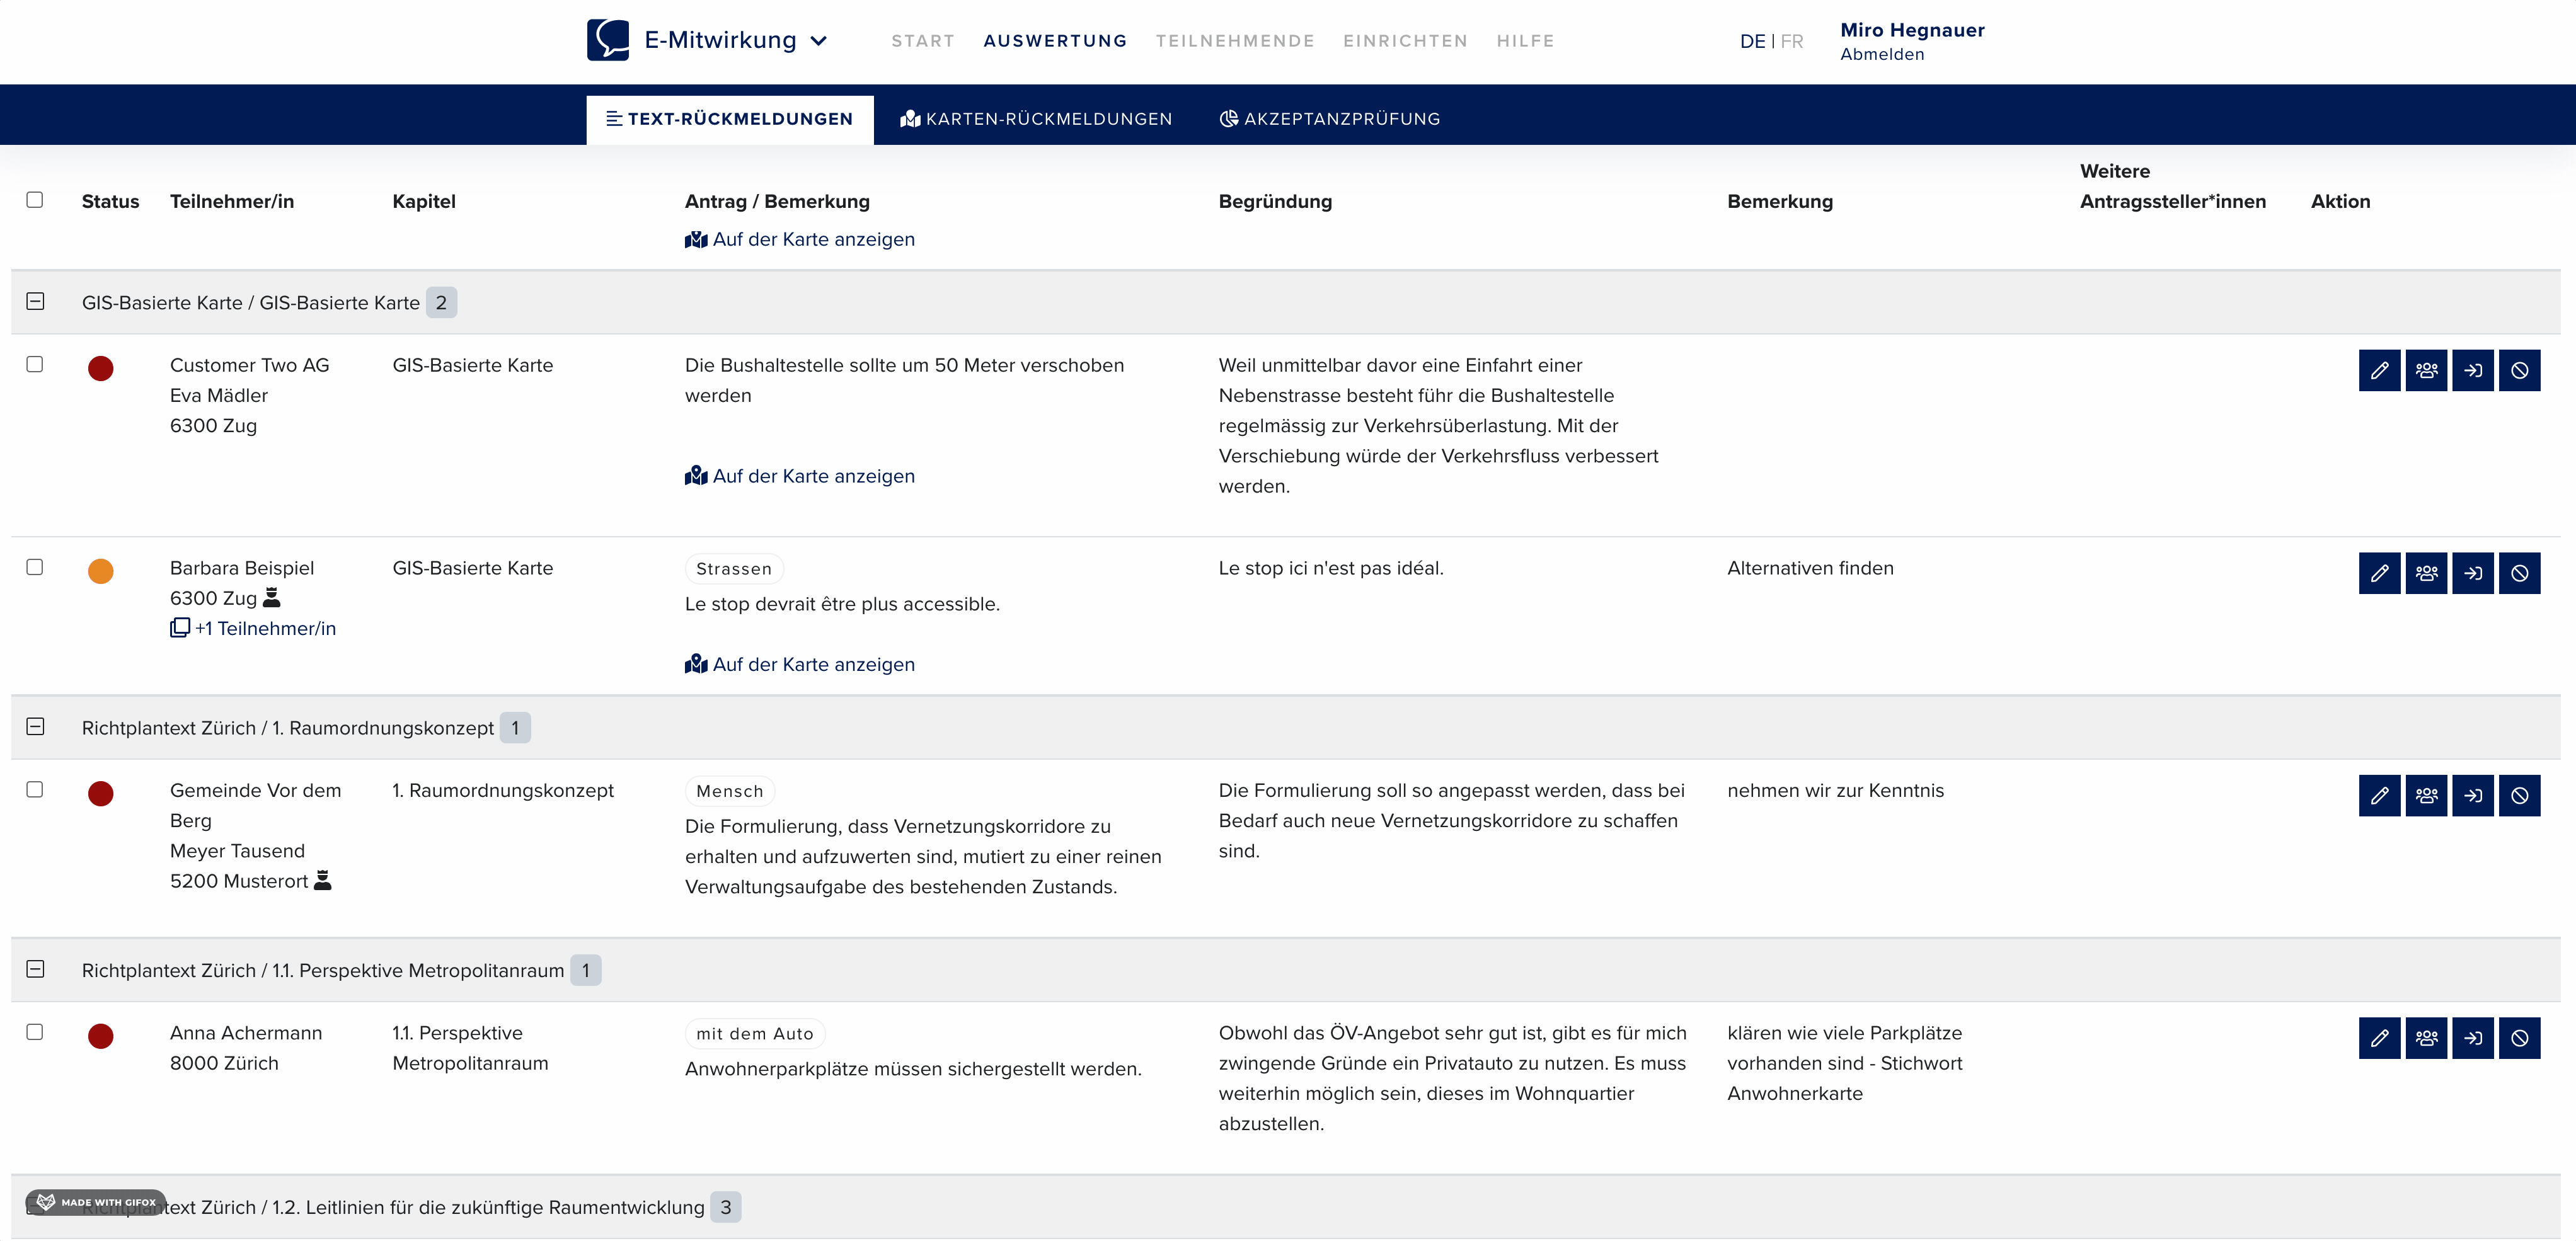The image size is (2576, 1241).
Task: Switch language to DE
Action: pyautogui.click(x=1752, y=41)
